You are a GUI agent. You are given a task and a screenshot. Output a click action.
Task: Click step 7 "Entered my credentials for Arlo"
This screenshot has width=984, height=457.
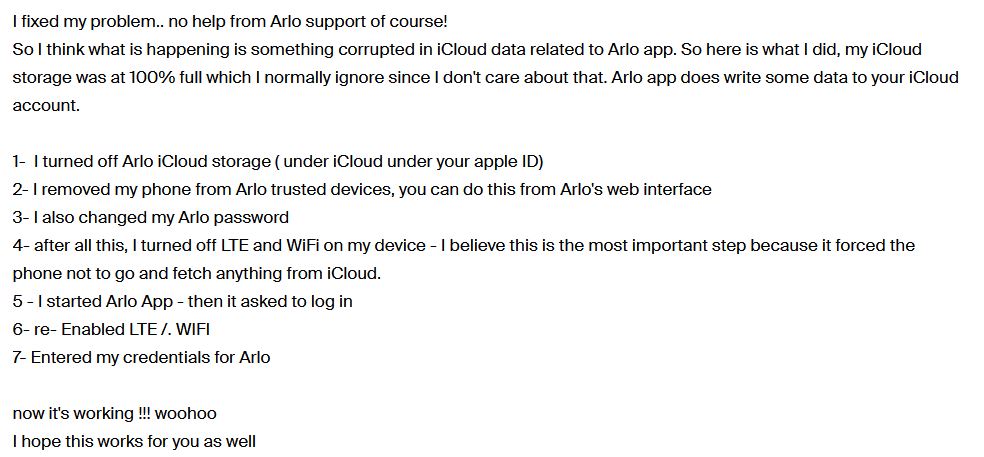[141, 357]
